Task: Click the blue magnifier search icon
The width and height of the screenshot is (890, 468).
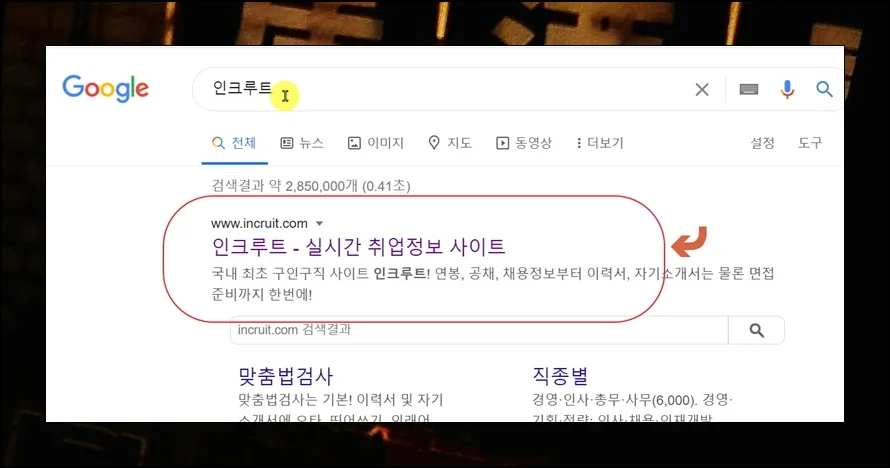Action: pyautogui.click(x=824, y=89)
